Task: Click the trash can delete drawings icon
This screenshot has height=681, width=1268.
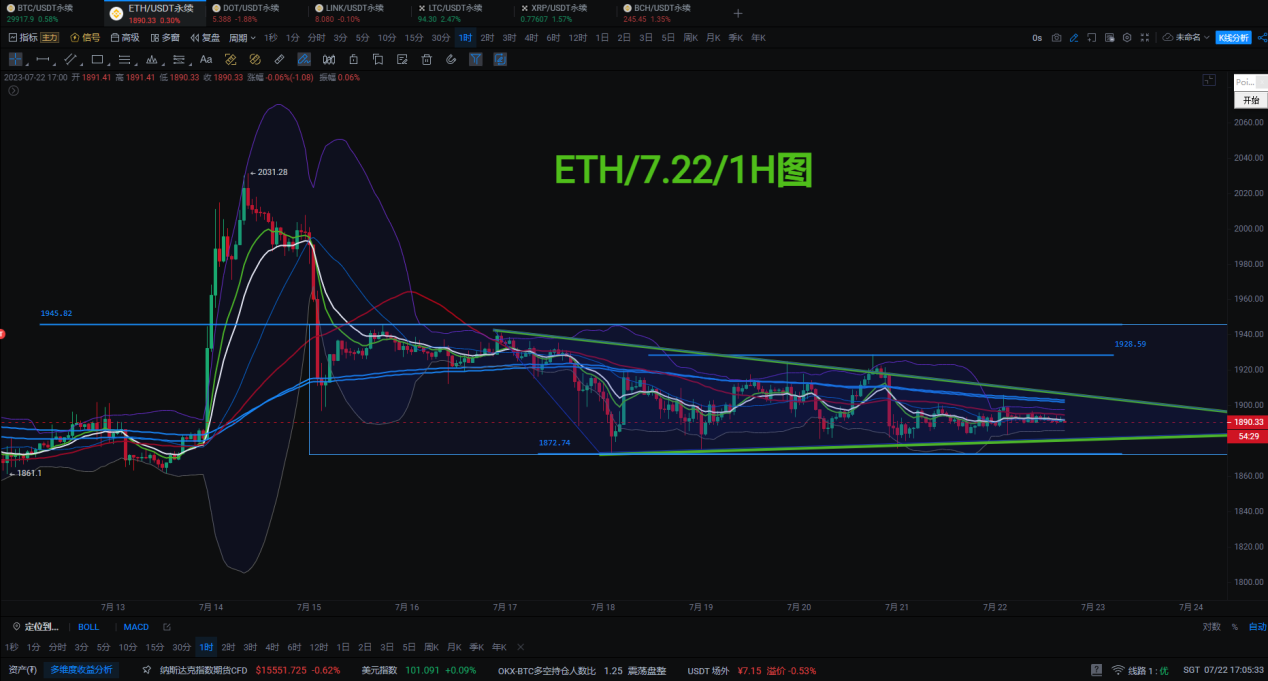Action: [427, 59]
